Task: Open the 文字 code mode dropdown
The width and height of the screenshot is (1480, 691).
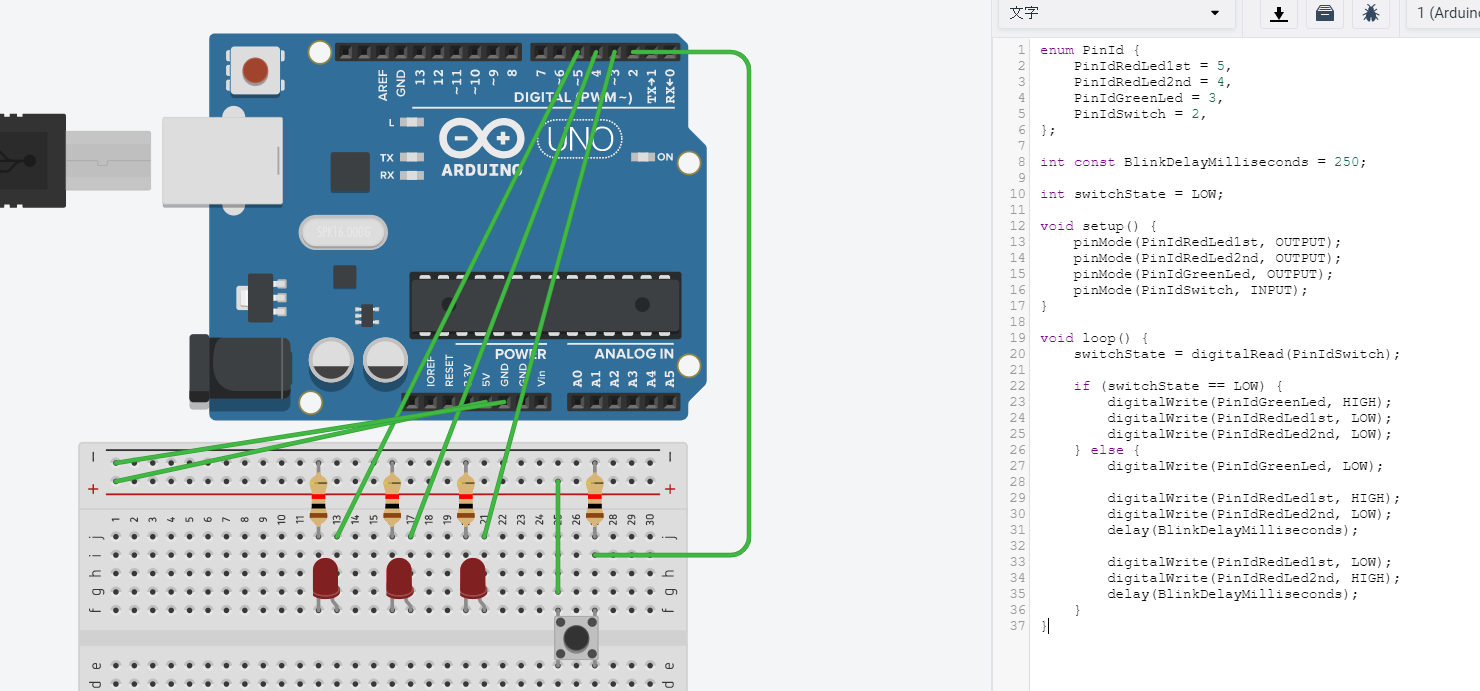Action: pyautogui.click(x=1114, y=13)
